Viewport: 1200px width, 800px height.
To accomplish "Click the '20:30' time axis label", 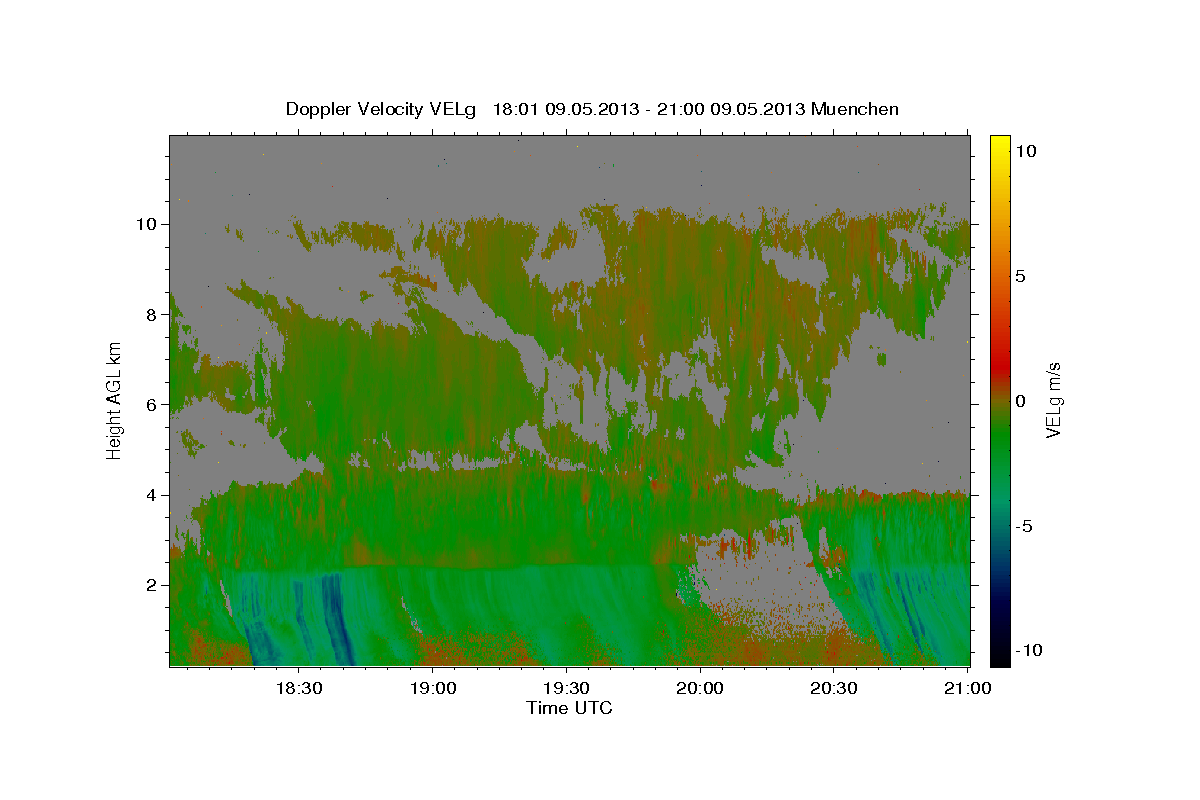I will (x=835, y=688).
